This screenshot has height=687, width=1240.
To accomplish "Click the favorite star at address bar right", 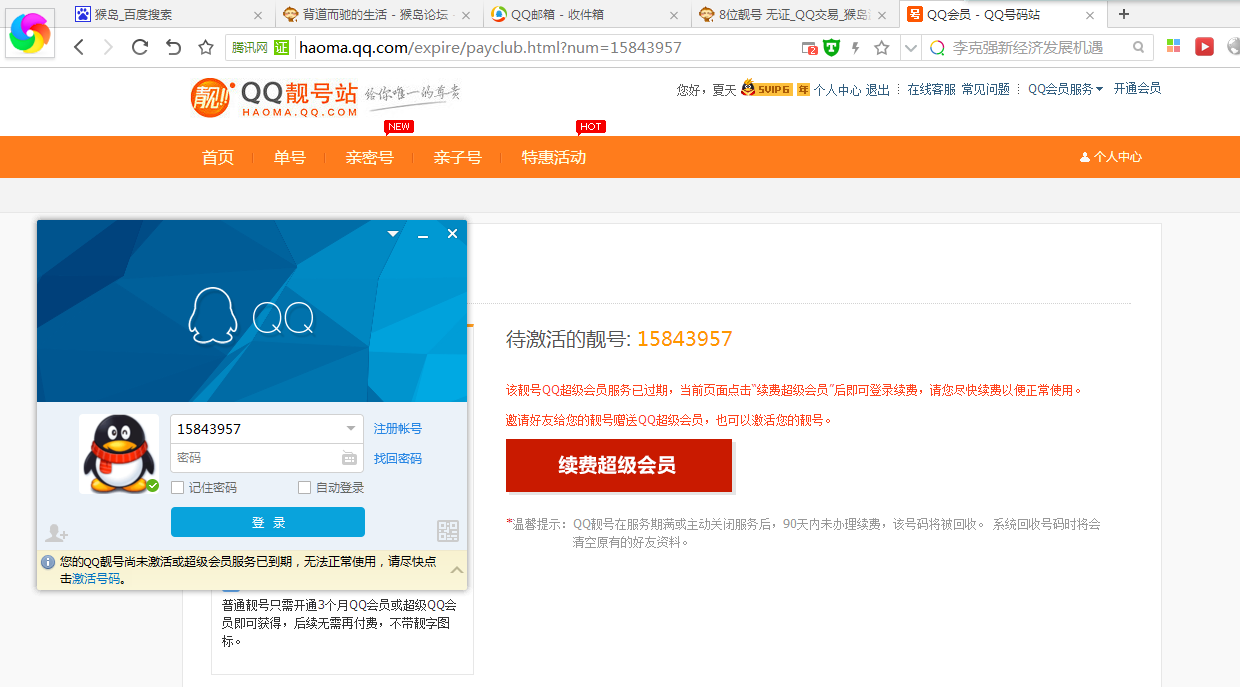I will [x=882, y=47].
